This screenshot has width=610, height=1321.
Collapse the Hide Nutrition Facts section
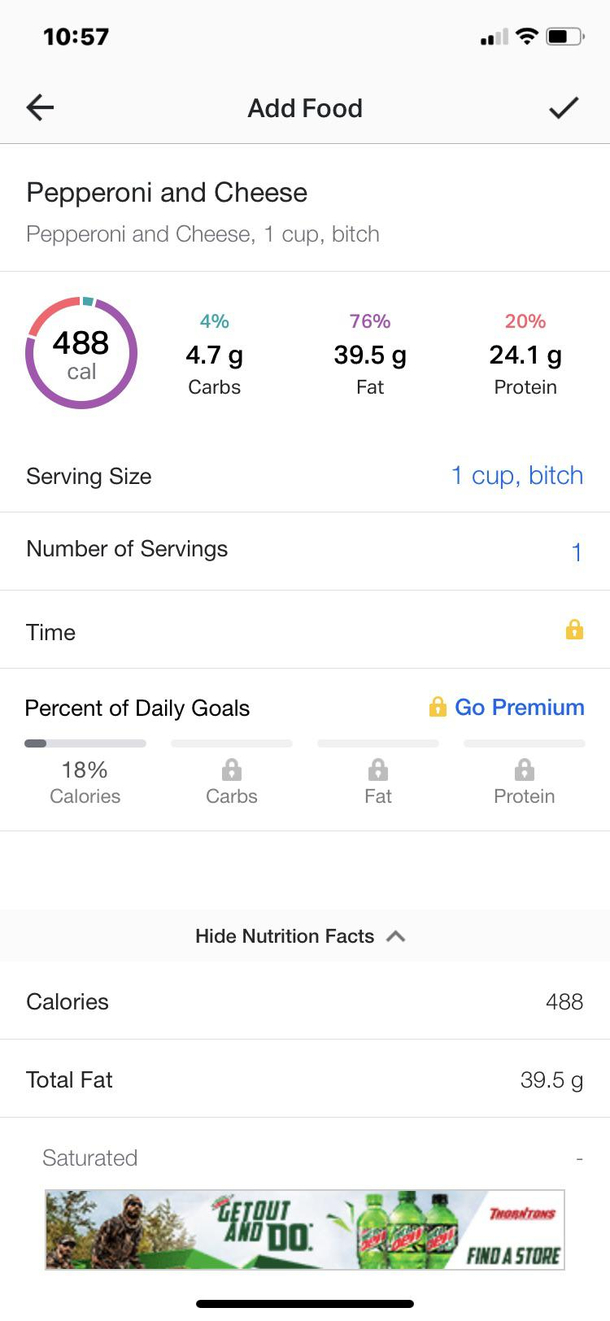(x=300, y=936)
